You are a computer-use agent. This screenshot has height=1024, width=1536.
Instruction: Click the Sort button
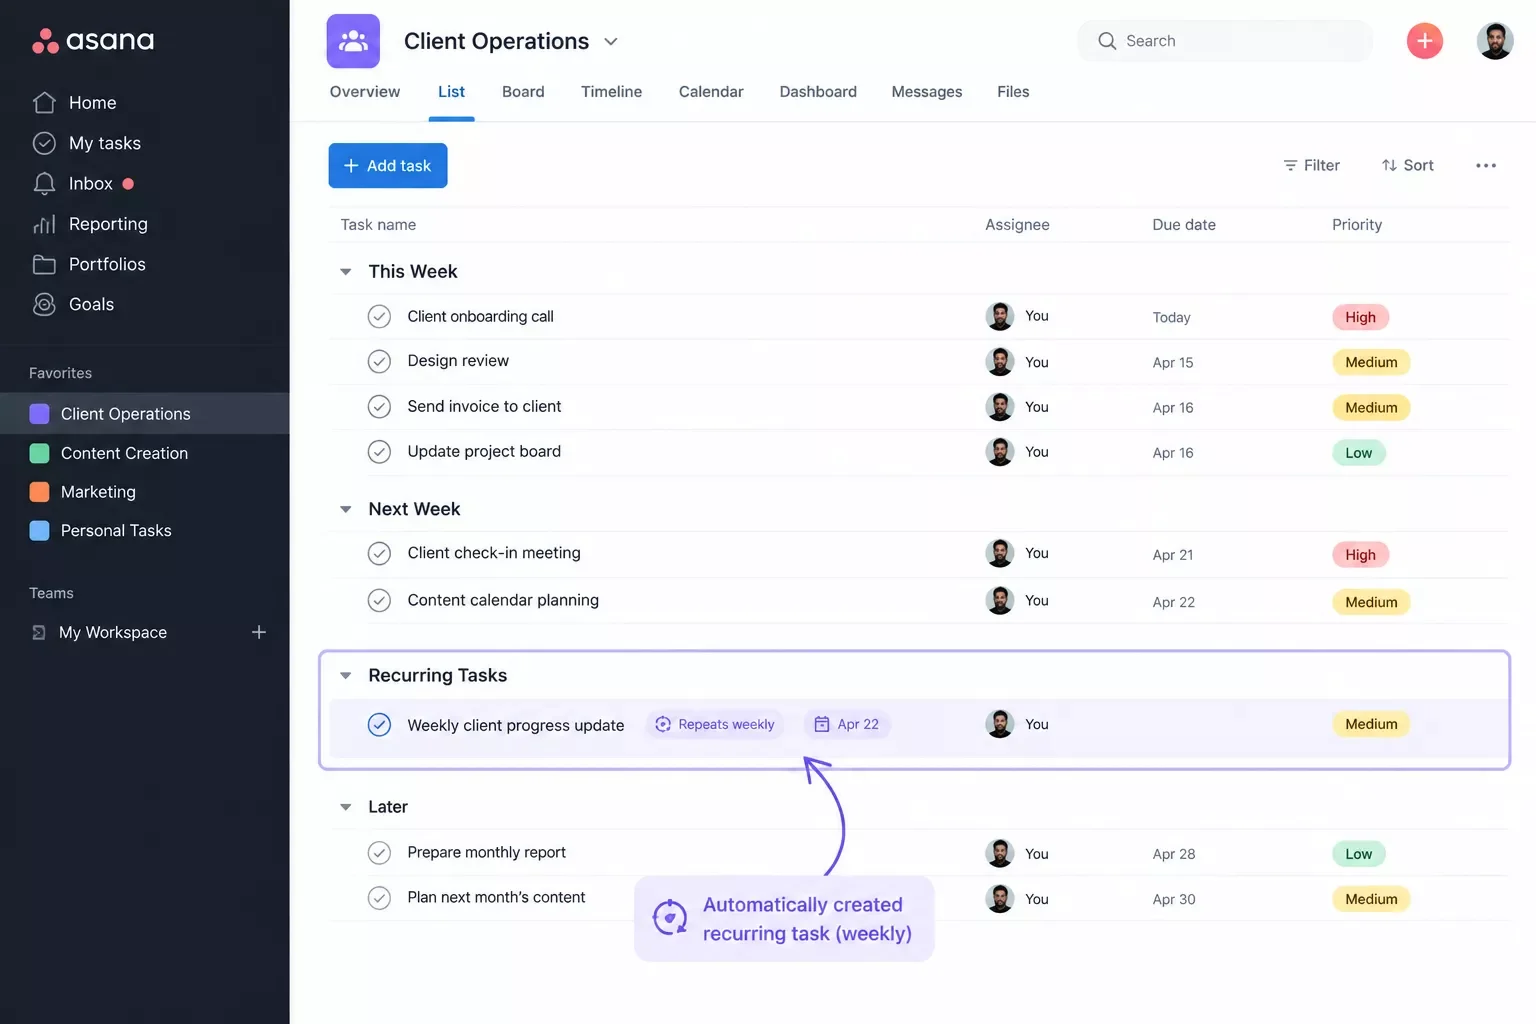pos(1408,166)
